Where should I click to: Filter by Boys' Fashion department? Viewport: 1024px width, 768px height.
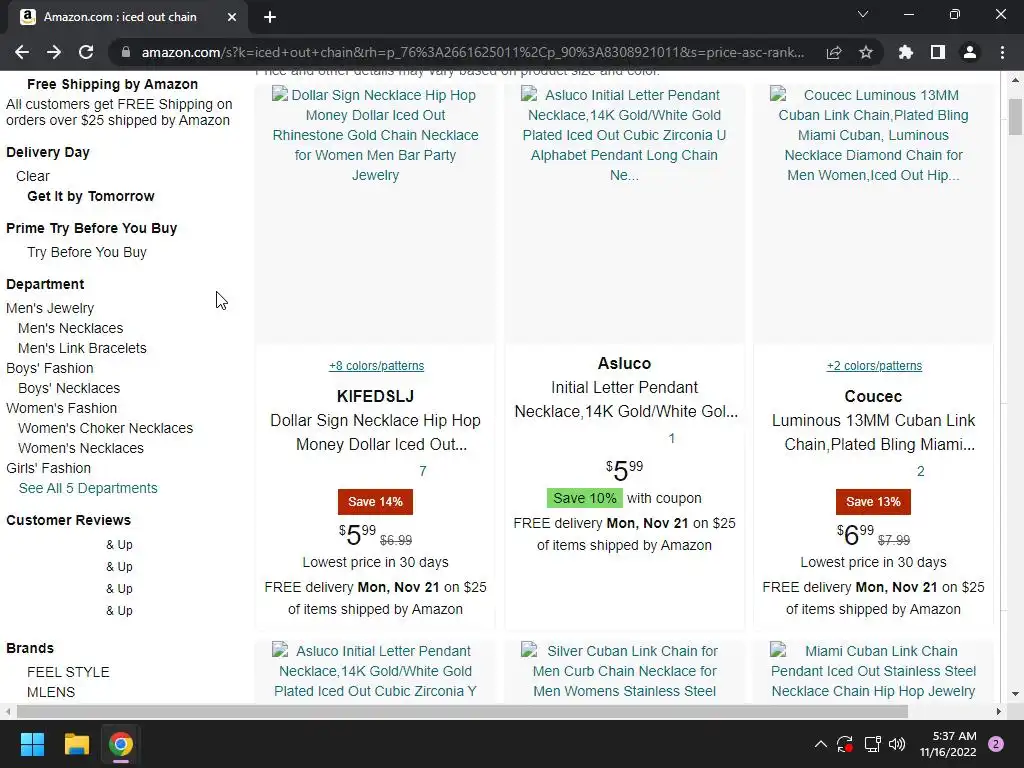click(x=50, y=368)
